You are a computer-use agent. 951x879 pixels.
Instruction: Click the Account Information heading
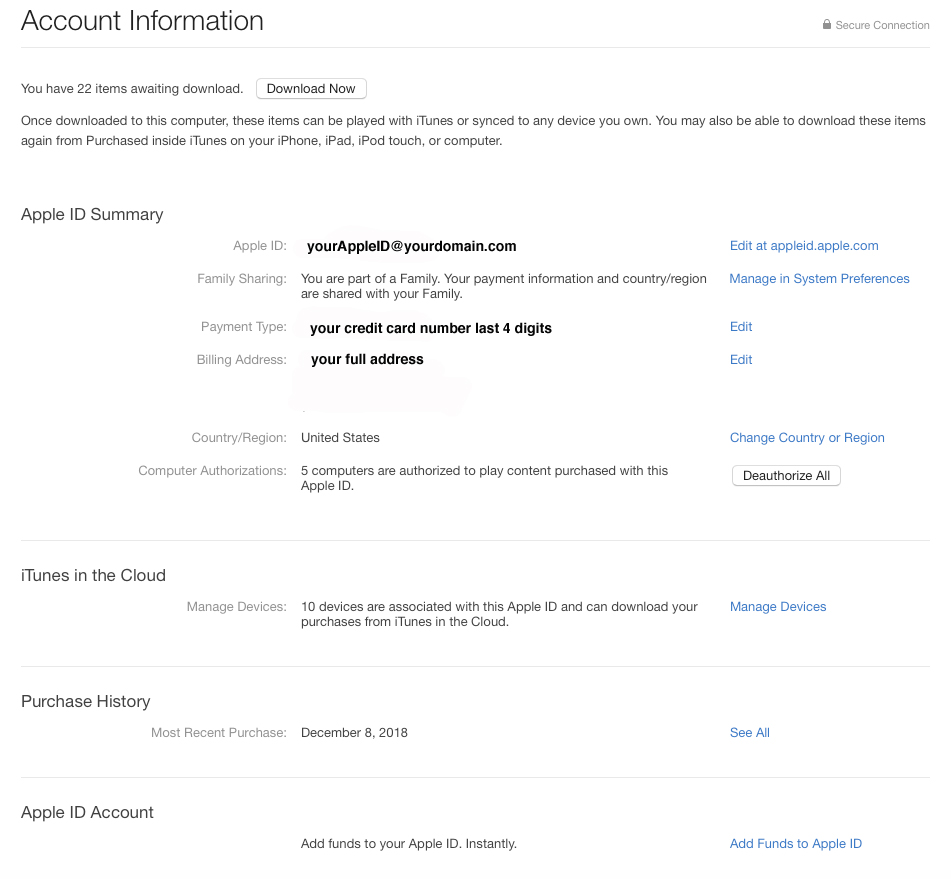point(142,20)
